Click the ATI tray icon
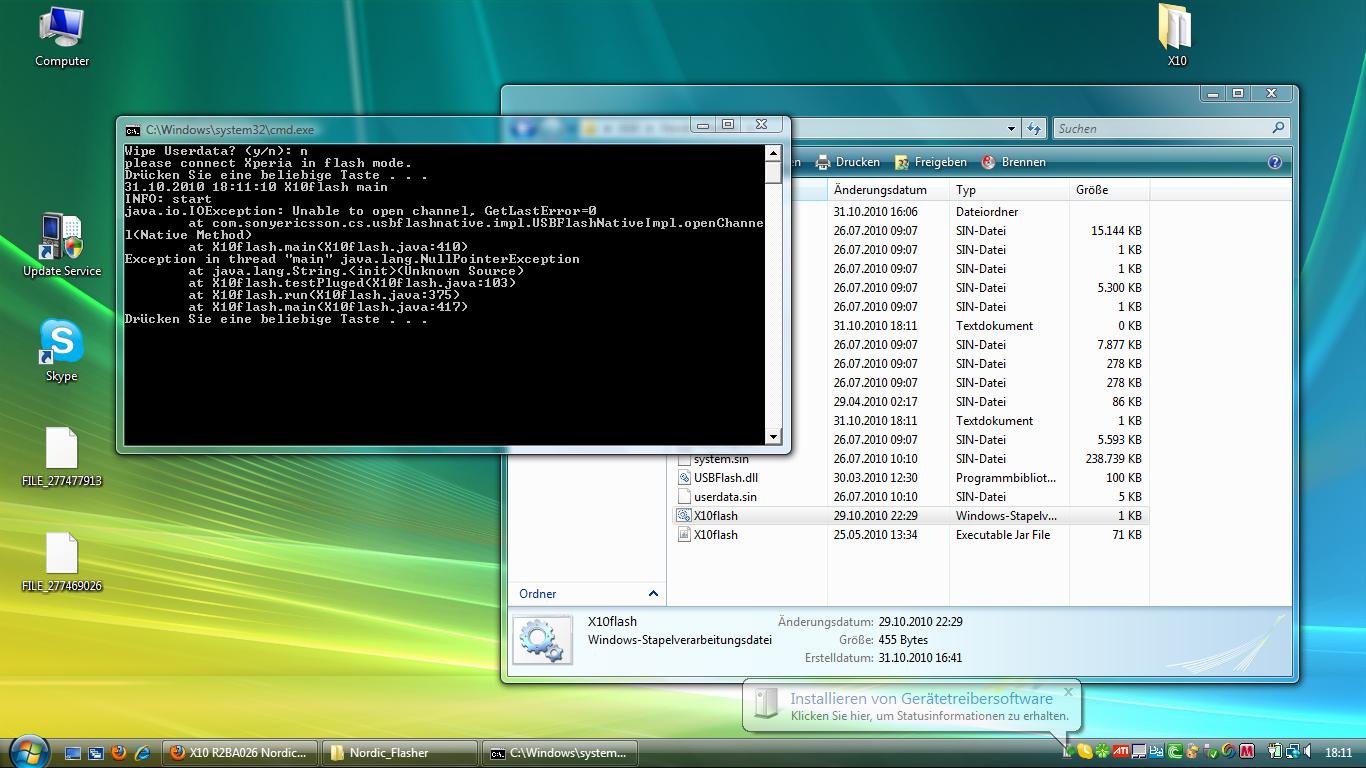Image resolution: width=1366 pixels, height=768 pixels. 1121,751
